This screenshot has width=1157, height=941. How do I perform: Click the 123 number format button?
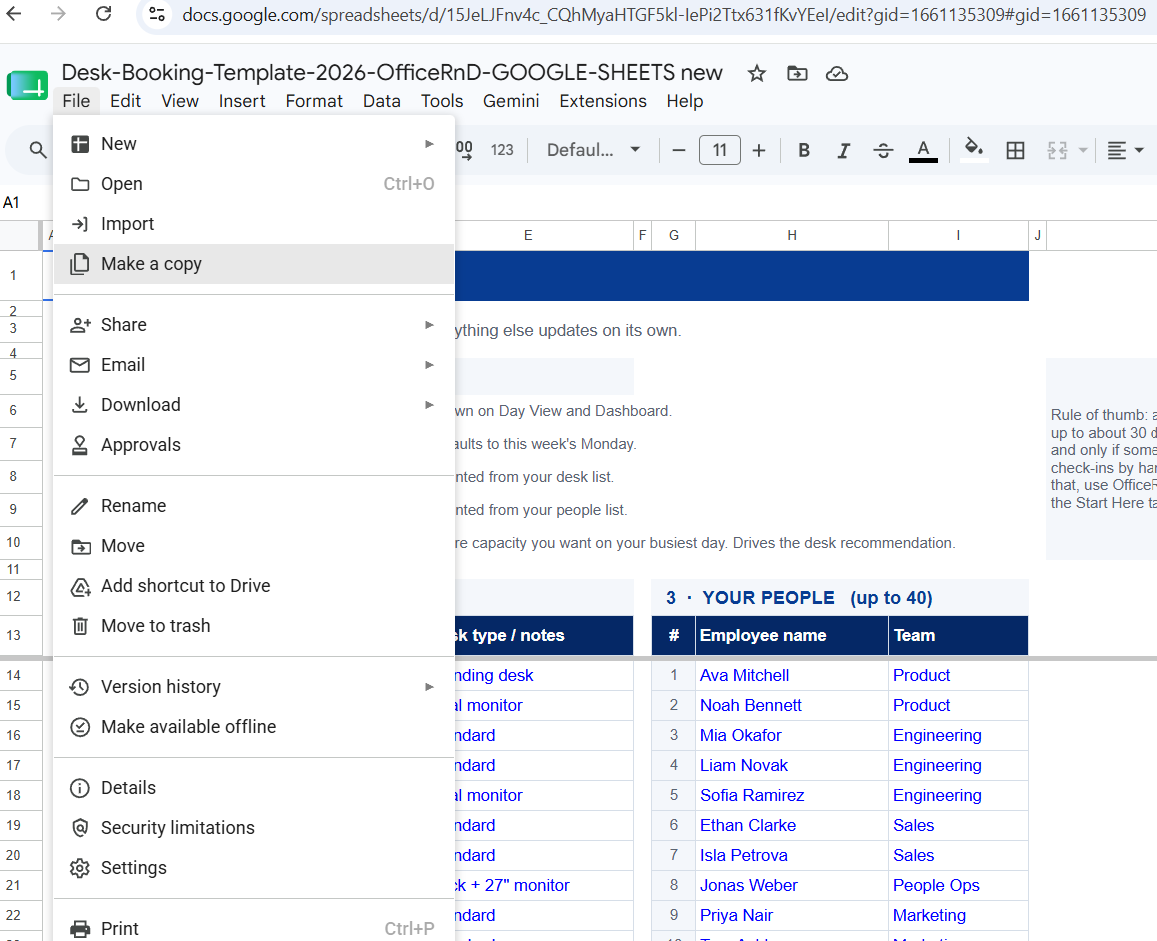pos(502,150)
